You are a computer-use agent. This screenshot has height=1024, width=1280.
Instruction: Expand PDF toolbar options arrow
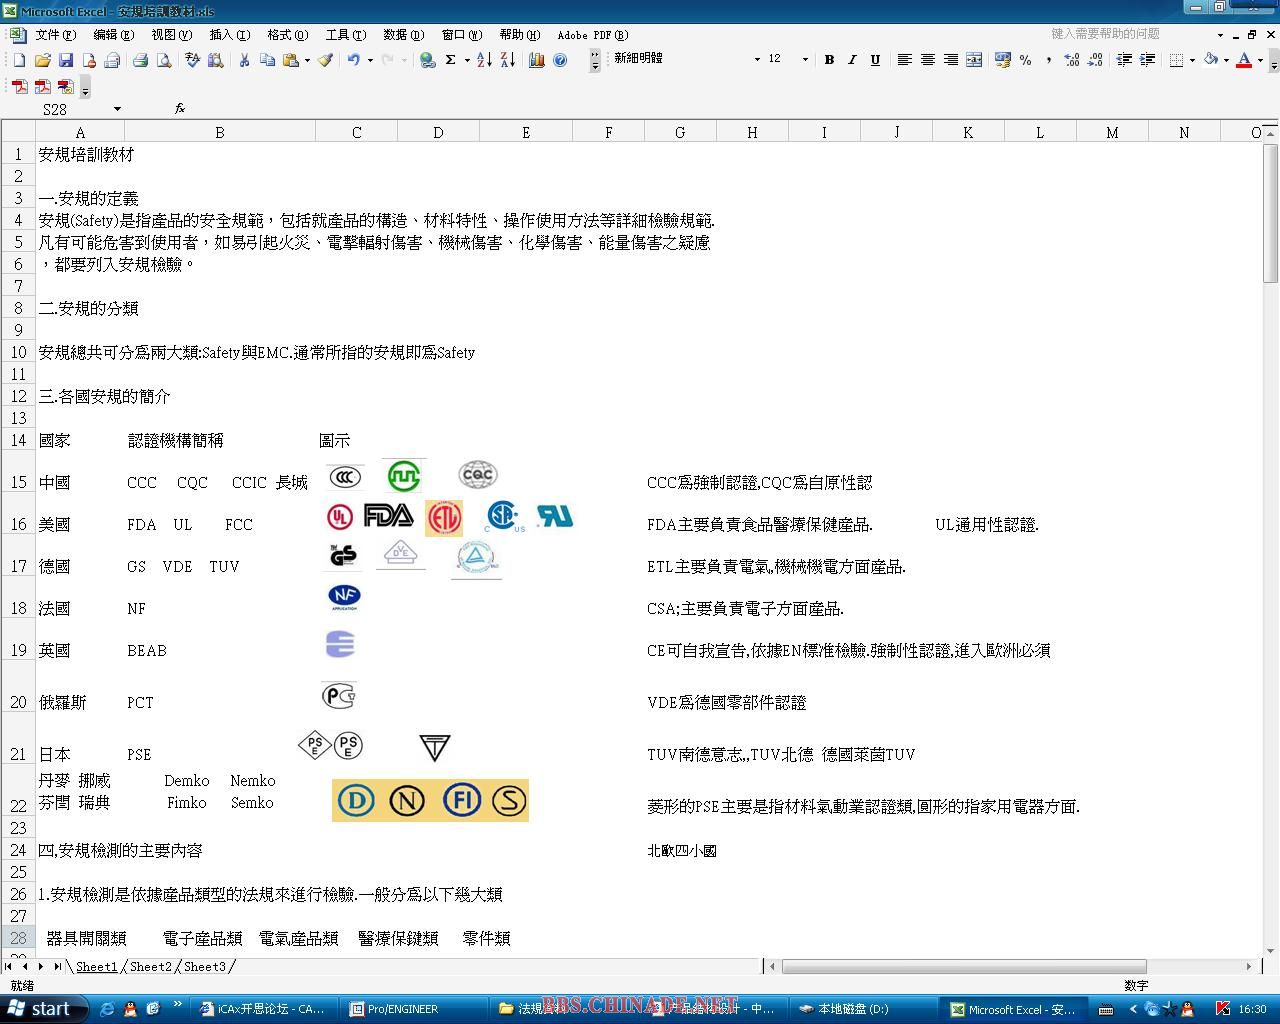(x=85, y=88)
